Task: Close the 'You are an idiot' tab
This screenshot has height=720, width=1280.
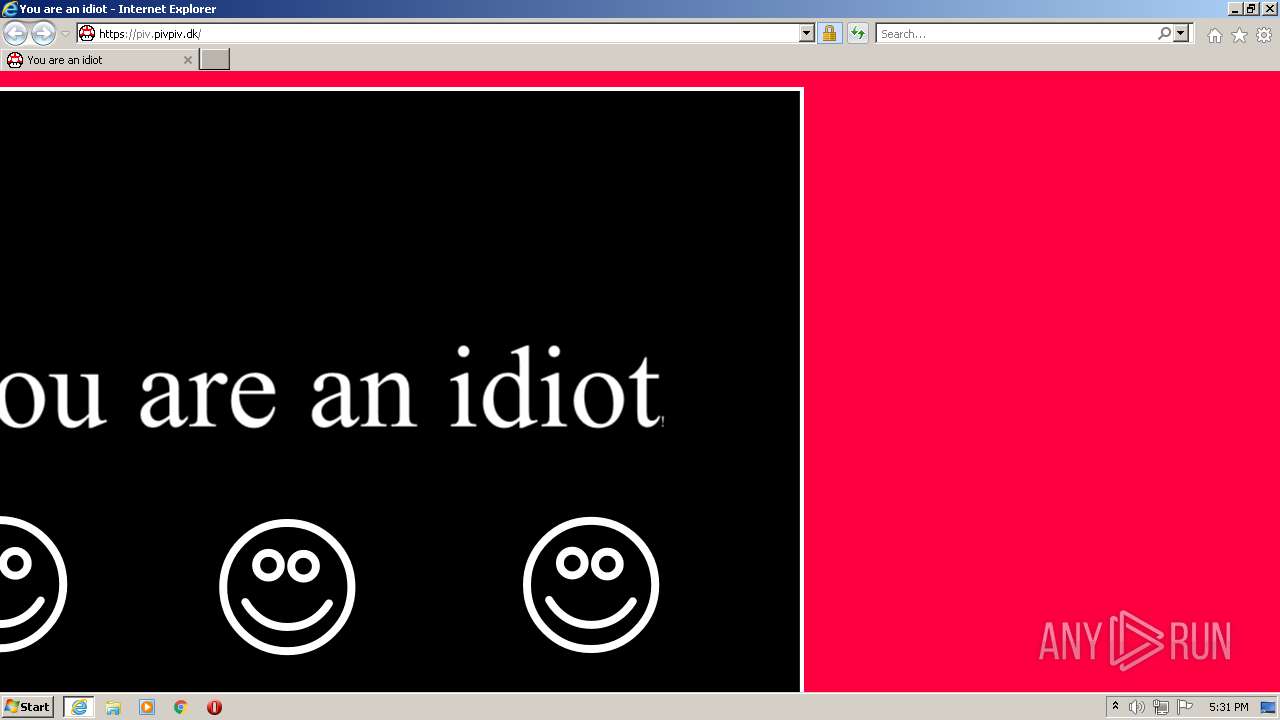Action: 187,60
